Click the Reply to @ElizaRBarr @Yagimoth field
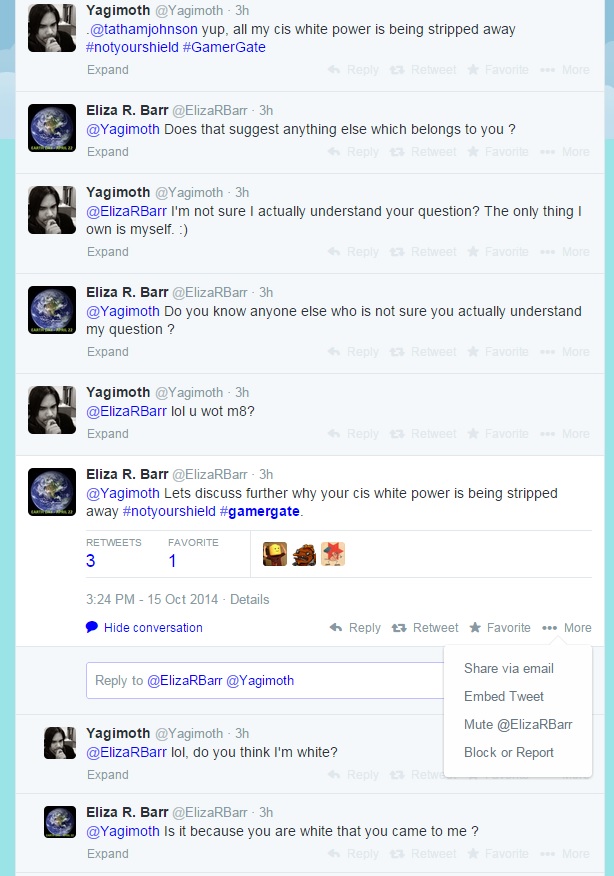Screen dimensions: 614x876 click(x=265, y=680)
